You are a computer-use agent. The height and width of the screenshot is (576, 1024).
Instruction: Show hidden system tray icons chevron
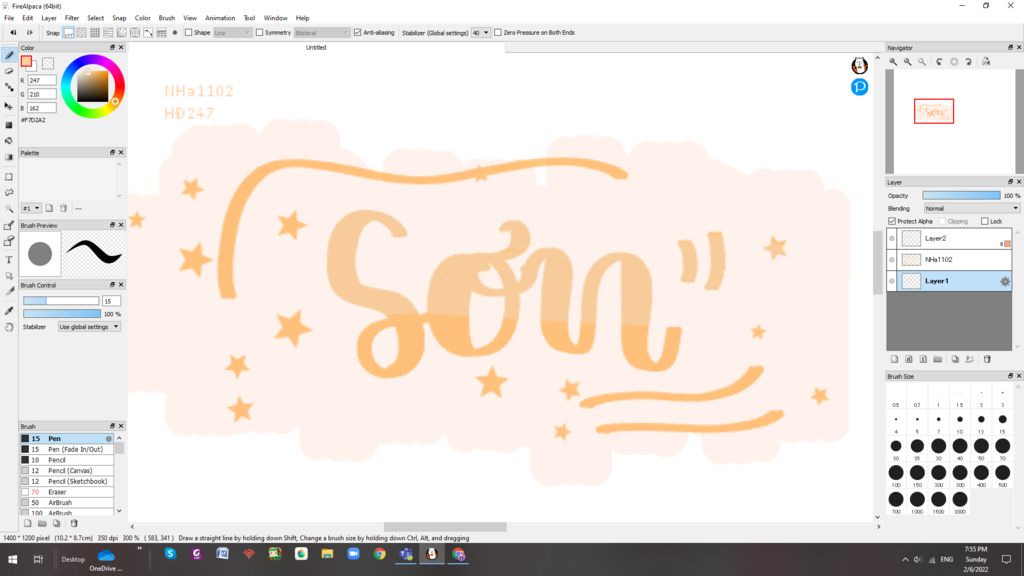905,560
